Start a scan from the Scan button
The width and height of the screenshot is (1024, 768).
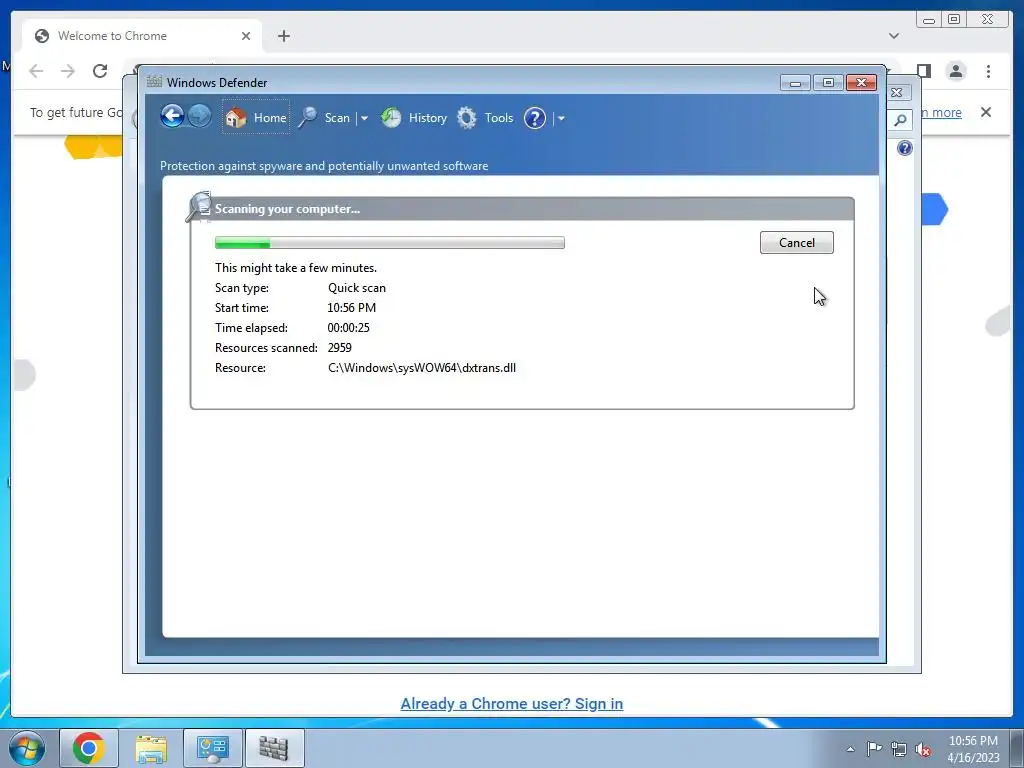coord(325,118)
